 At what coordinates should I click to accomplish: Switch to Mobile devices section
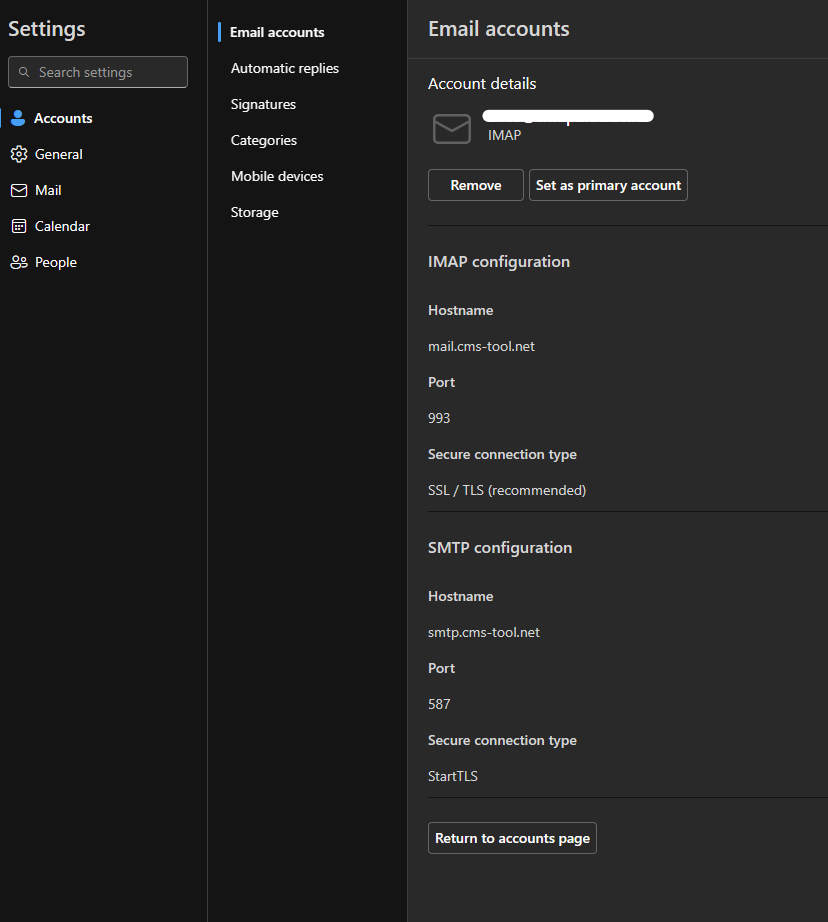pos(277,176)
